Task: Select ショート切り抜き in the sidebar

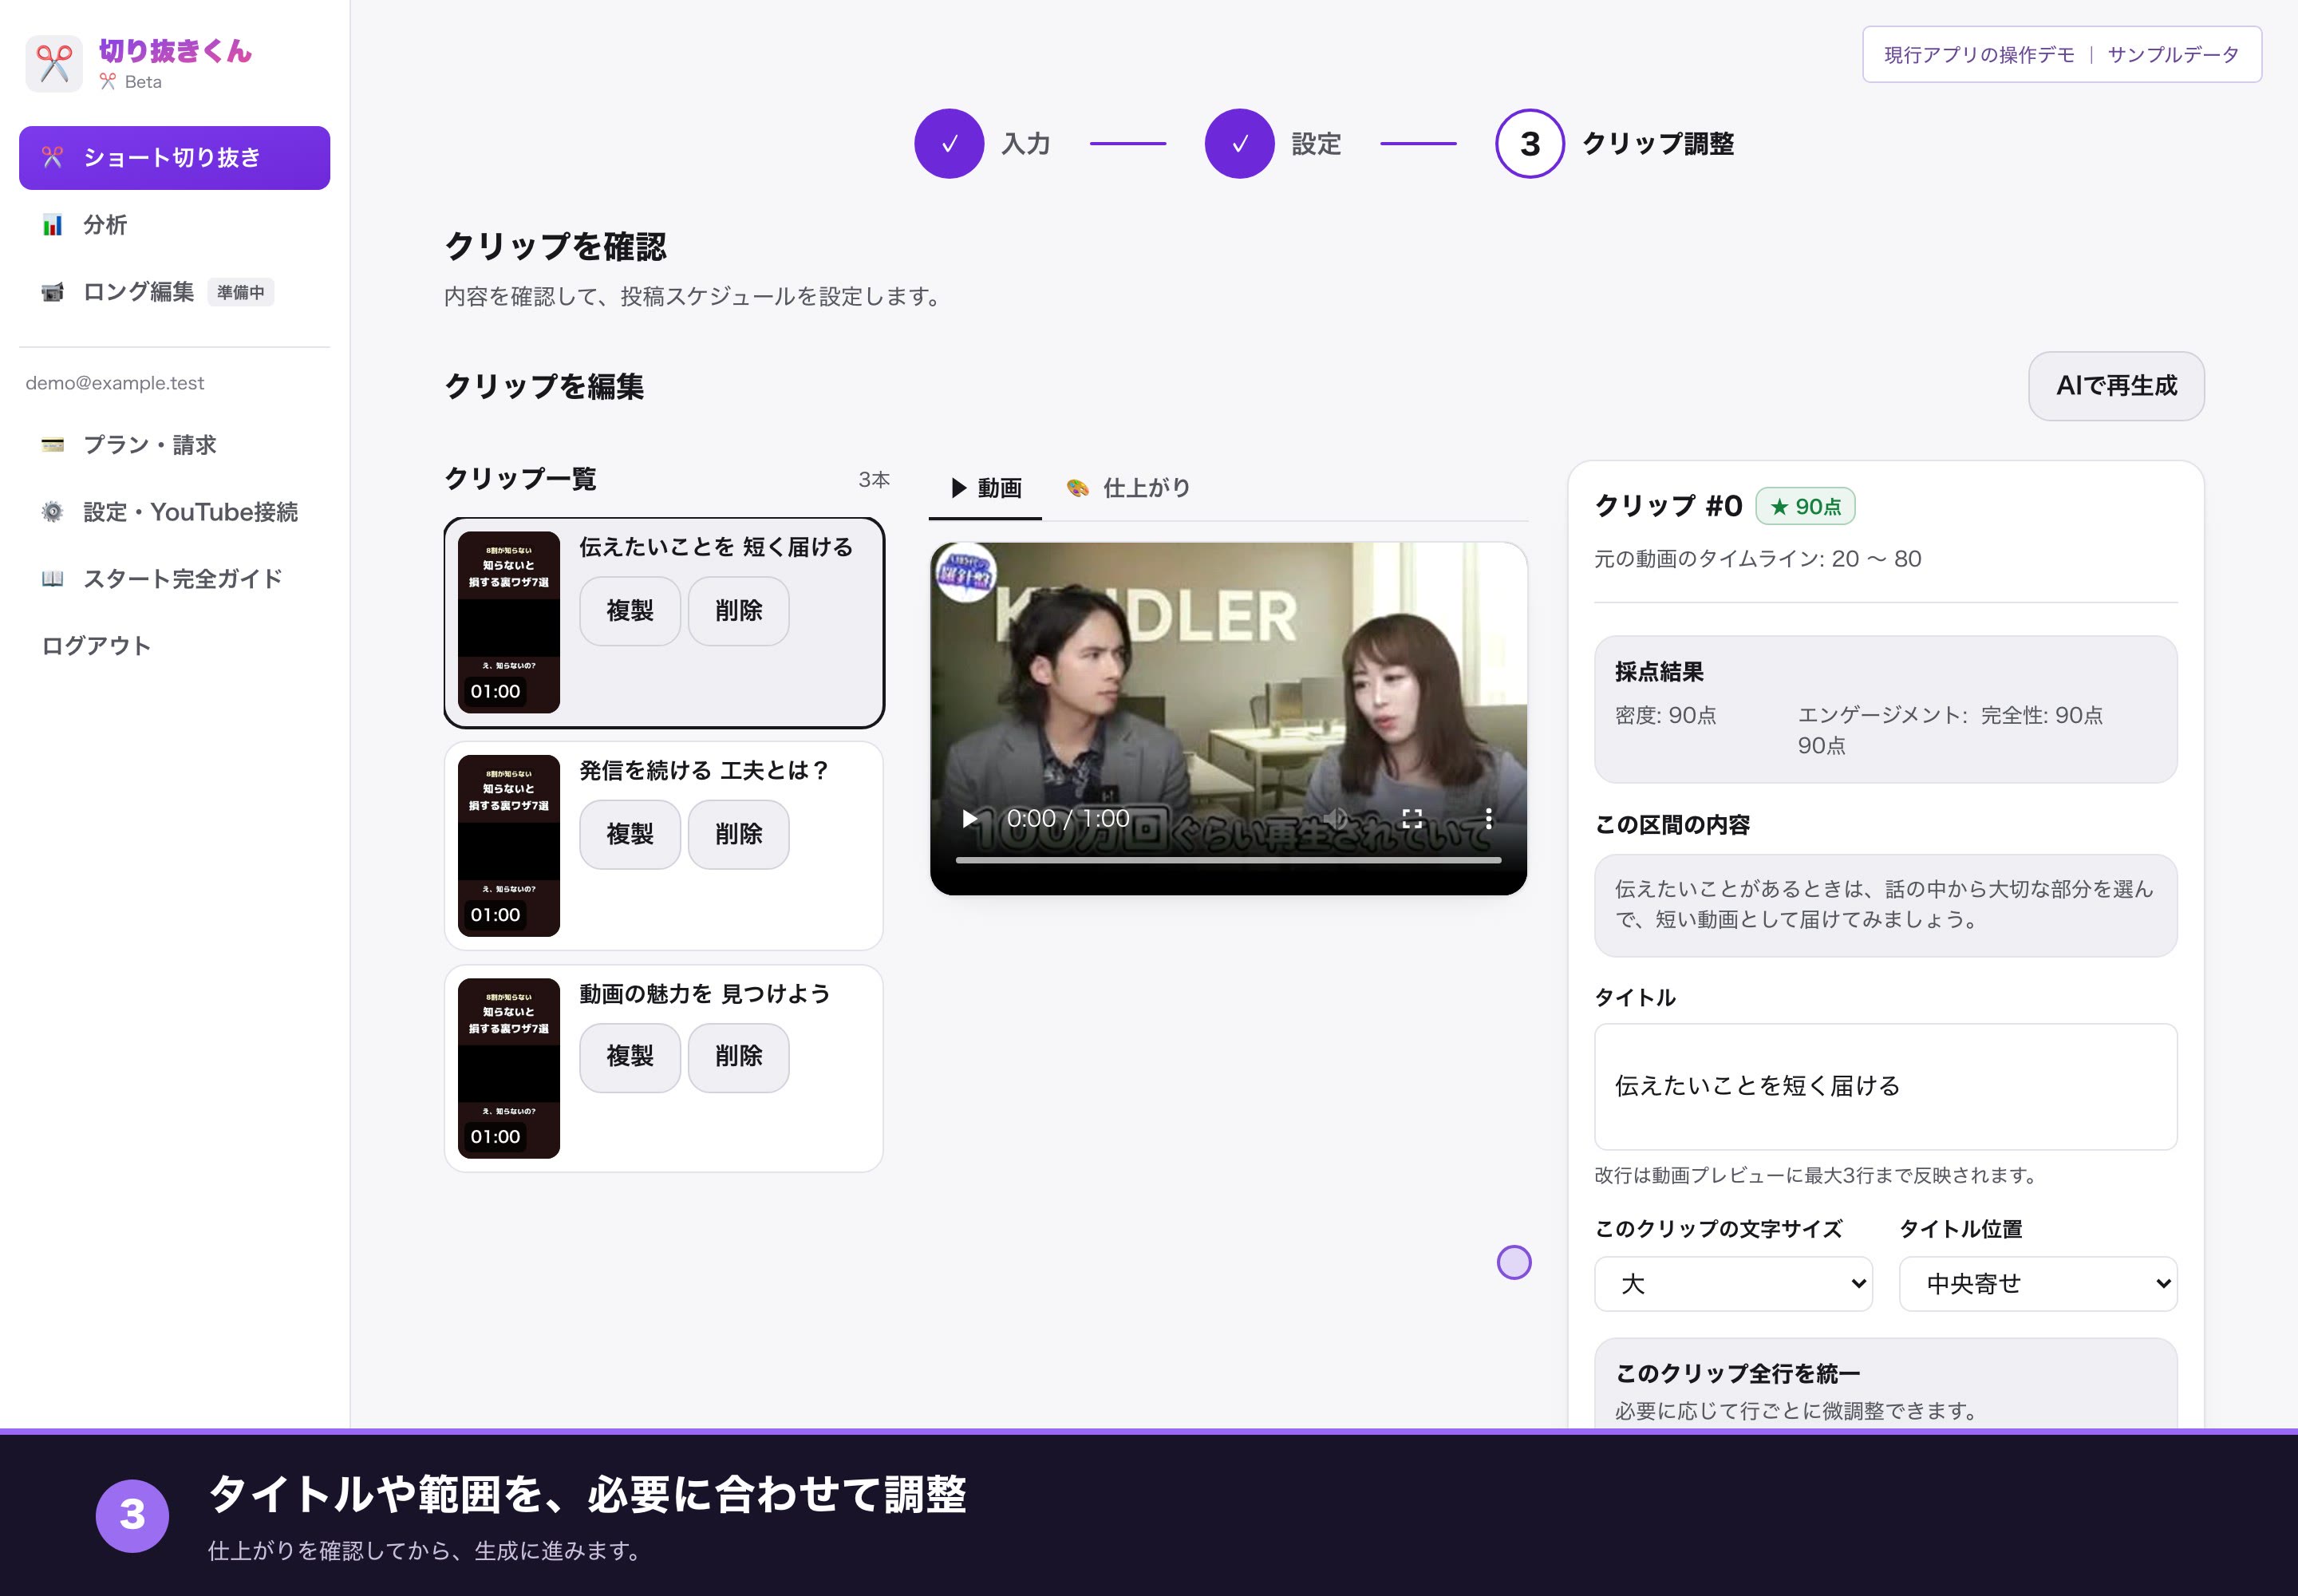Action: [174, 158]
